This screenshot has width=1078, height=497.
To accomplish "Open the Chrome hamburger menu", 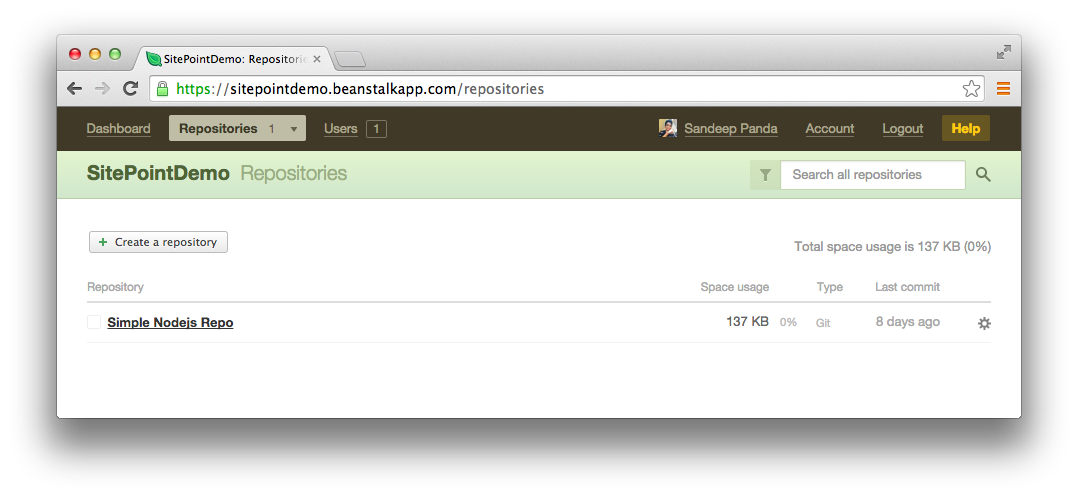I will point(1003,89).
